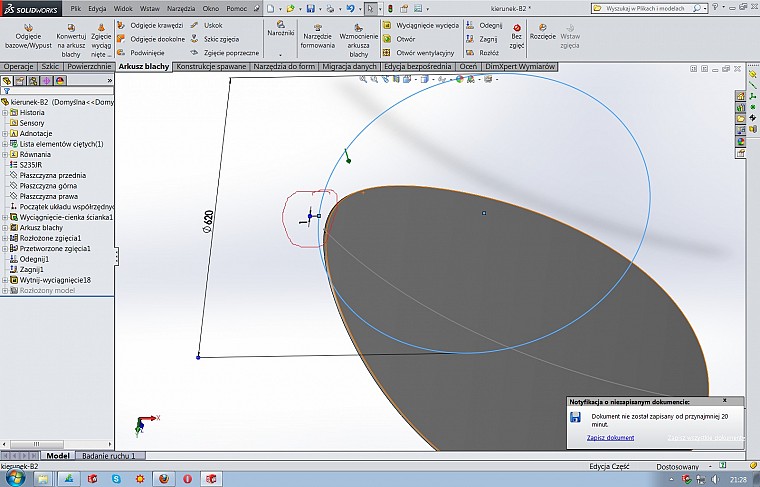This screenshot has height=487, width=760.
Task: Click the Odegnij unfold tool
Action: click(x=484, y=25)
